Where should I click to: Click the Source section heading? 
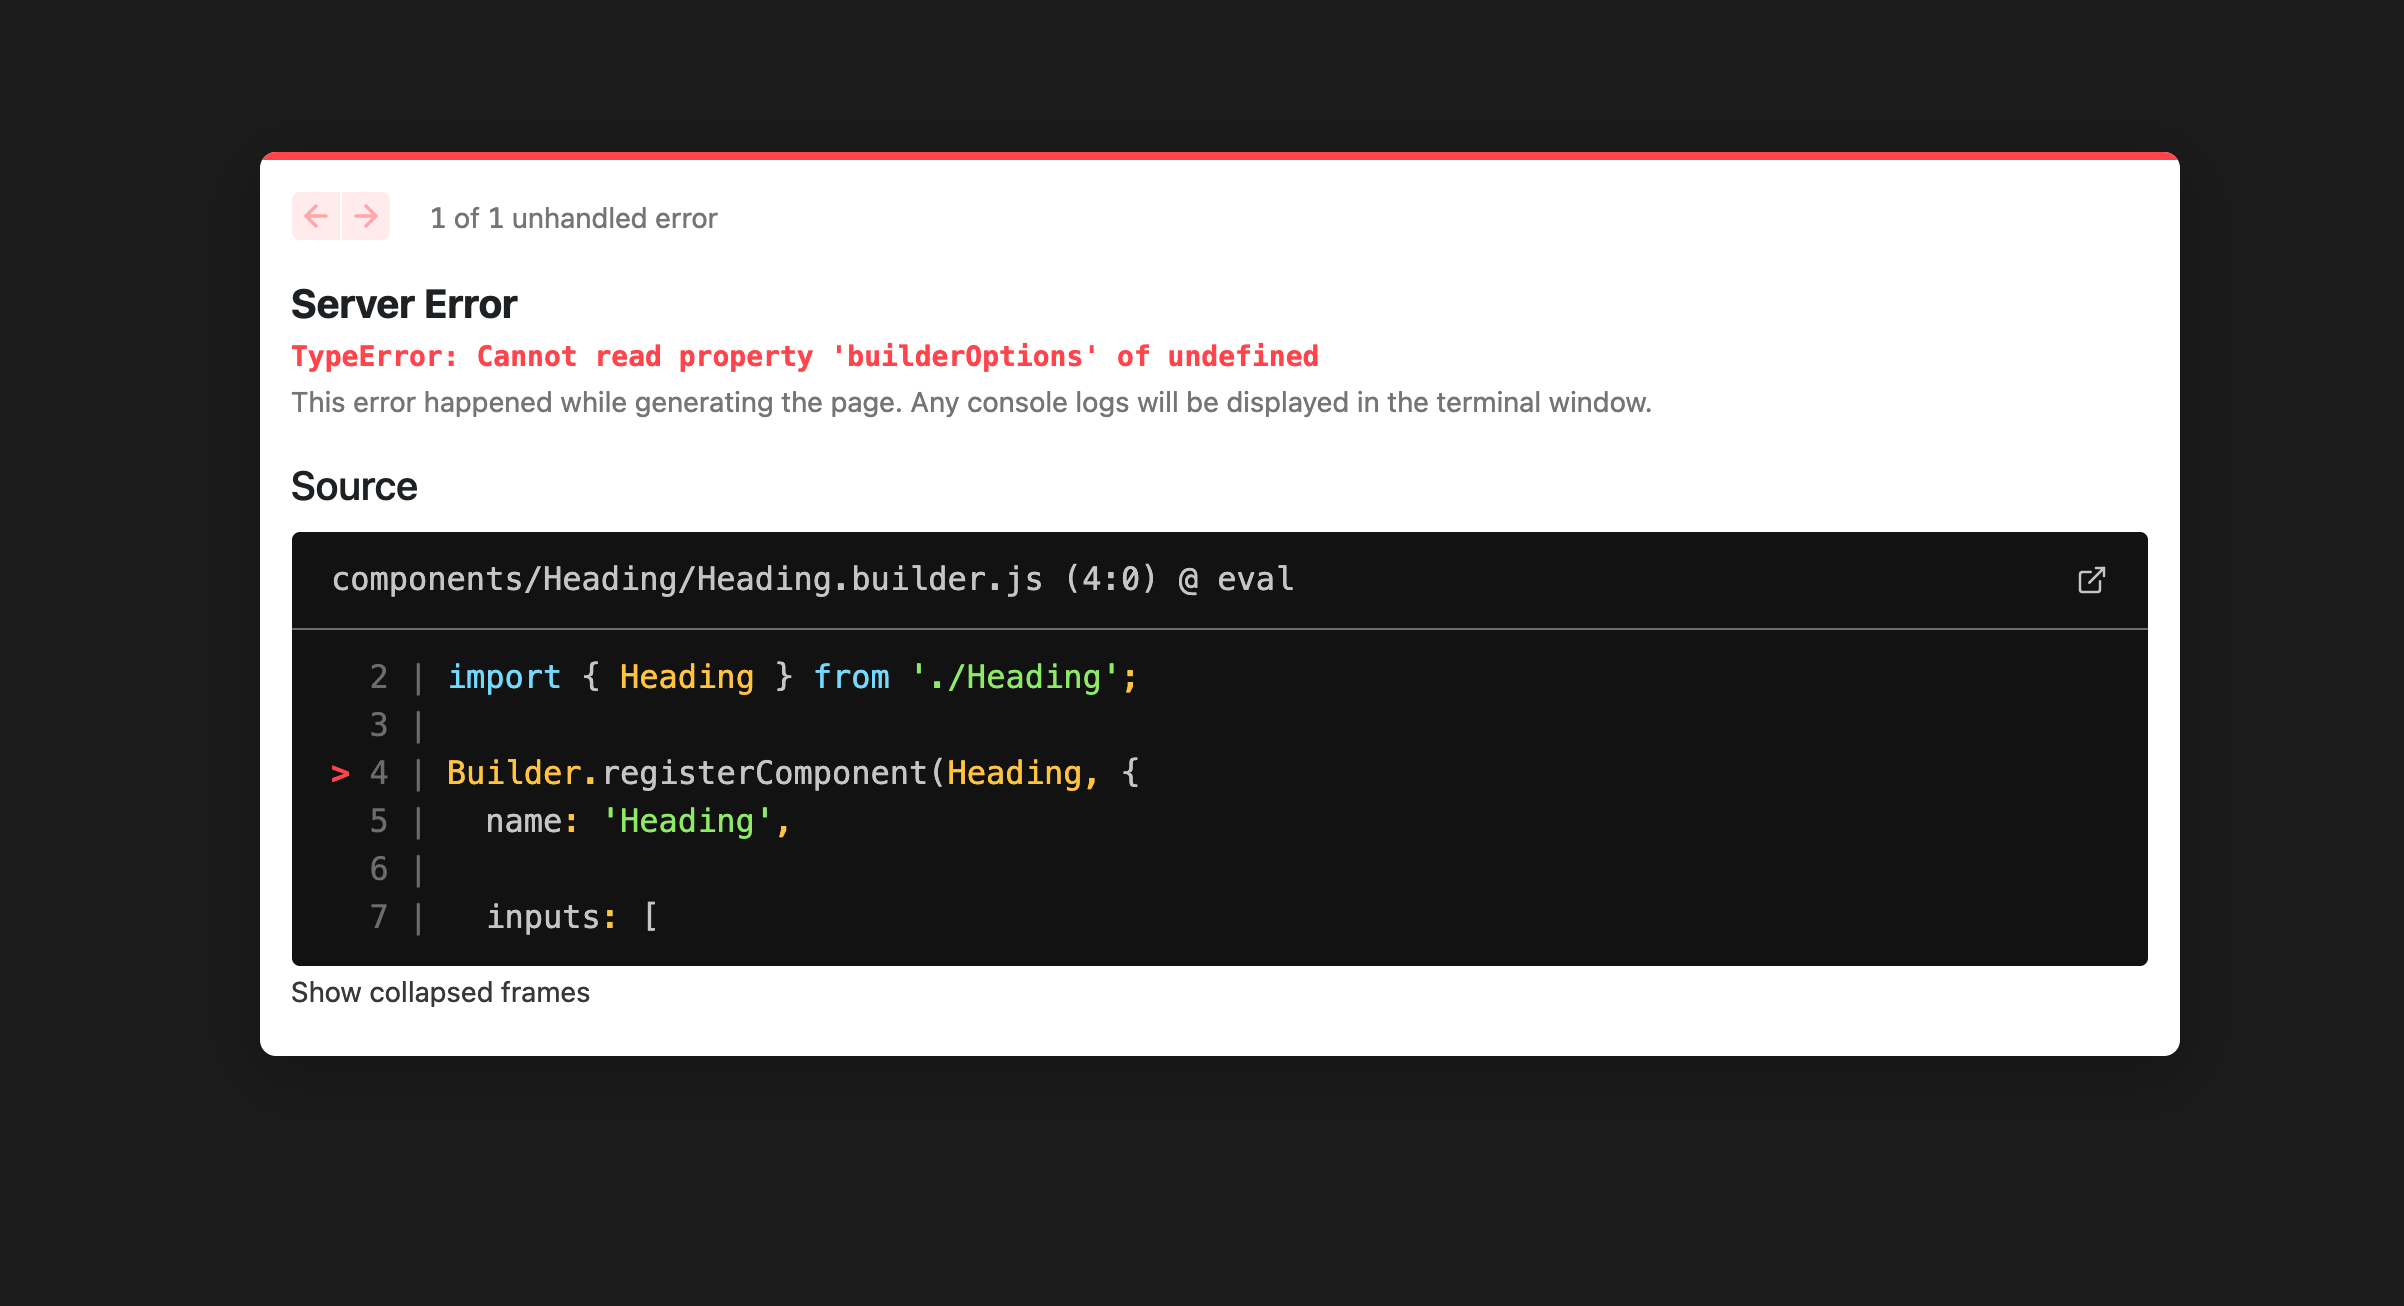354,486
